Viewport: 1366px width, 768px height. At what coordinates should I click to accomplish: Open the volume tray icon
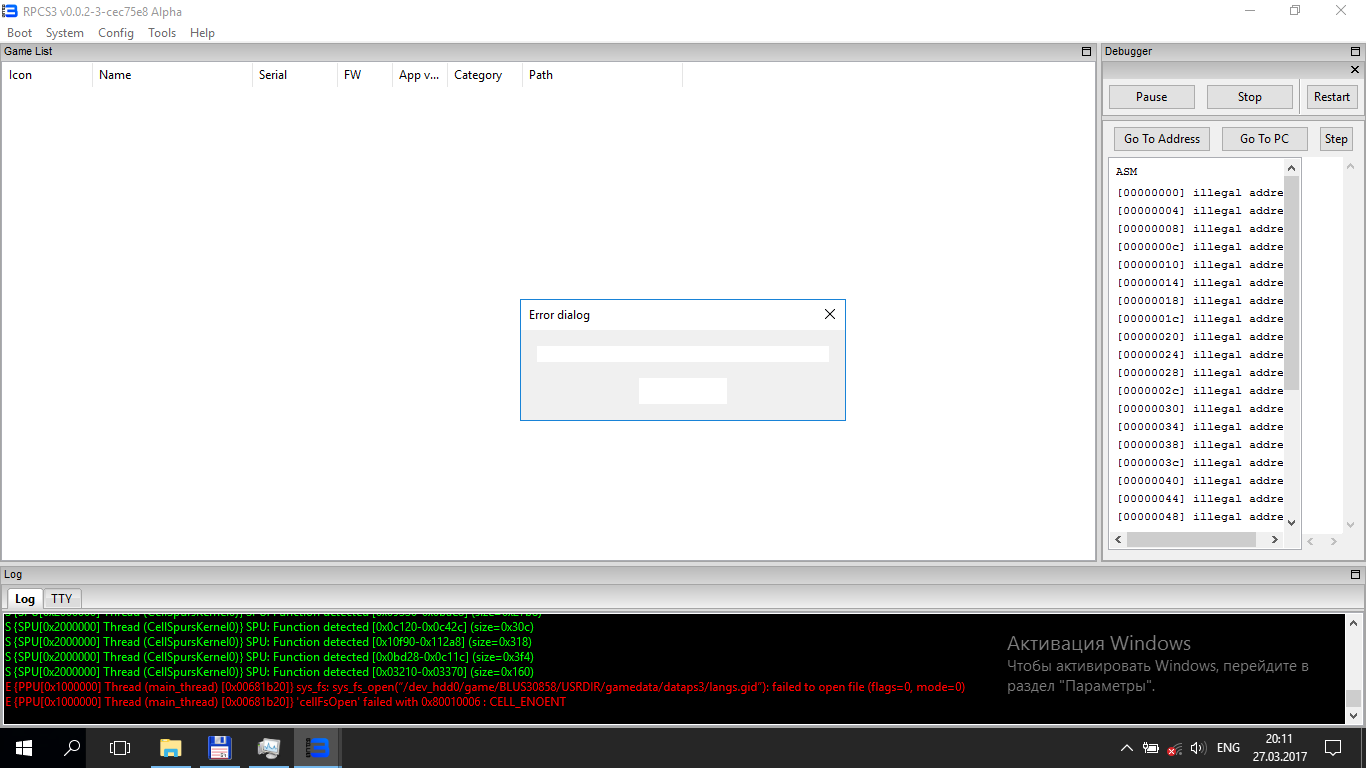1198,748
